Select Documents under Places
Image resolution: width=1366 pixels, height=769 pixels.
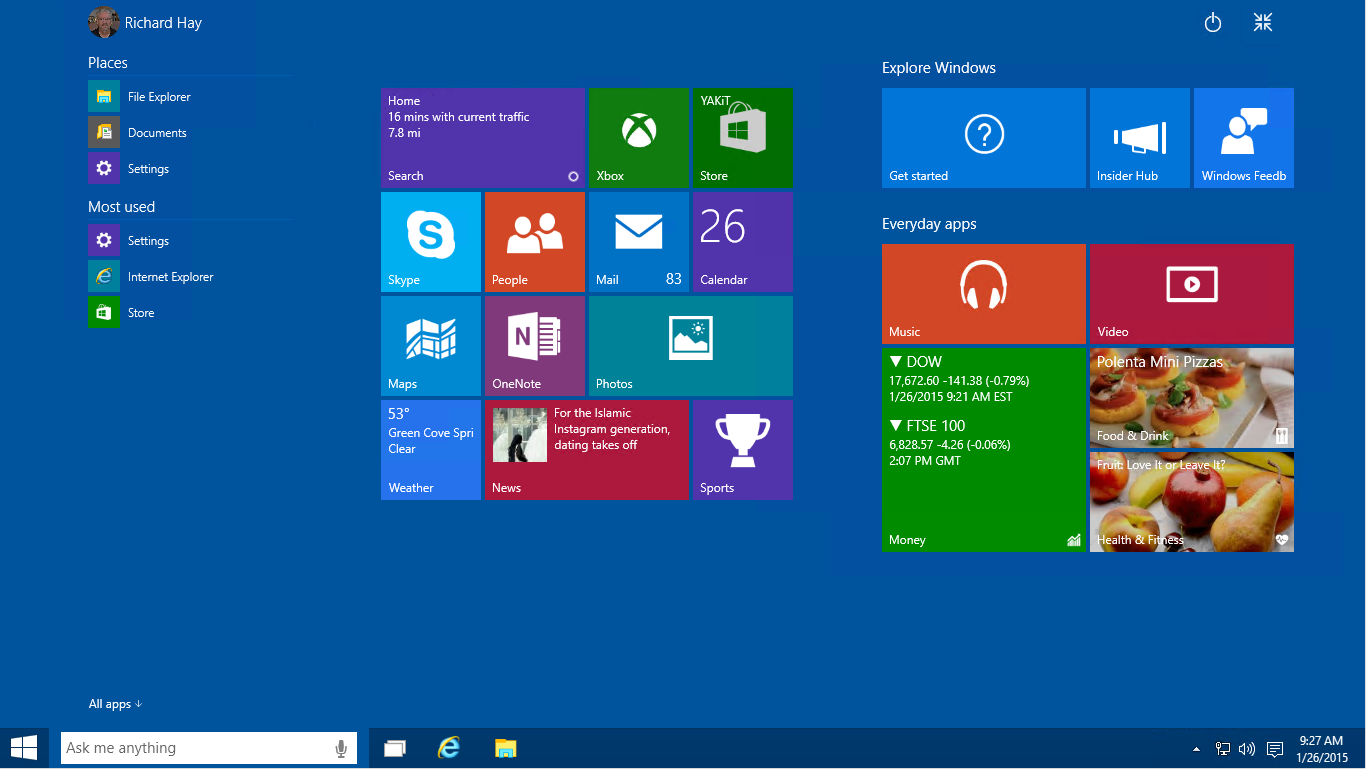(157, 131)
